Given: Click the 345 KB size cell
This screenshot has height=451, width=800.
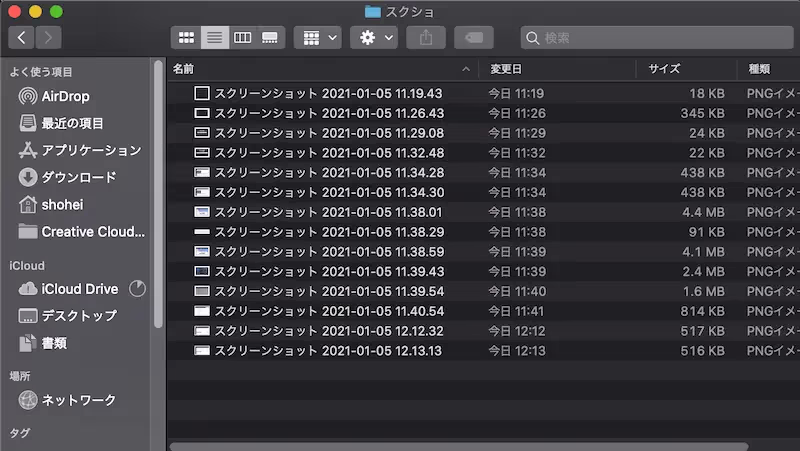Looking at the screenshot, I should (x=702, y=113).
